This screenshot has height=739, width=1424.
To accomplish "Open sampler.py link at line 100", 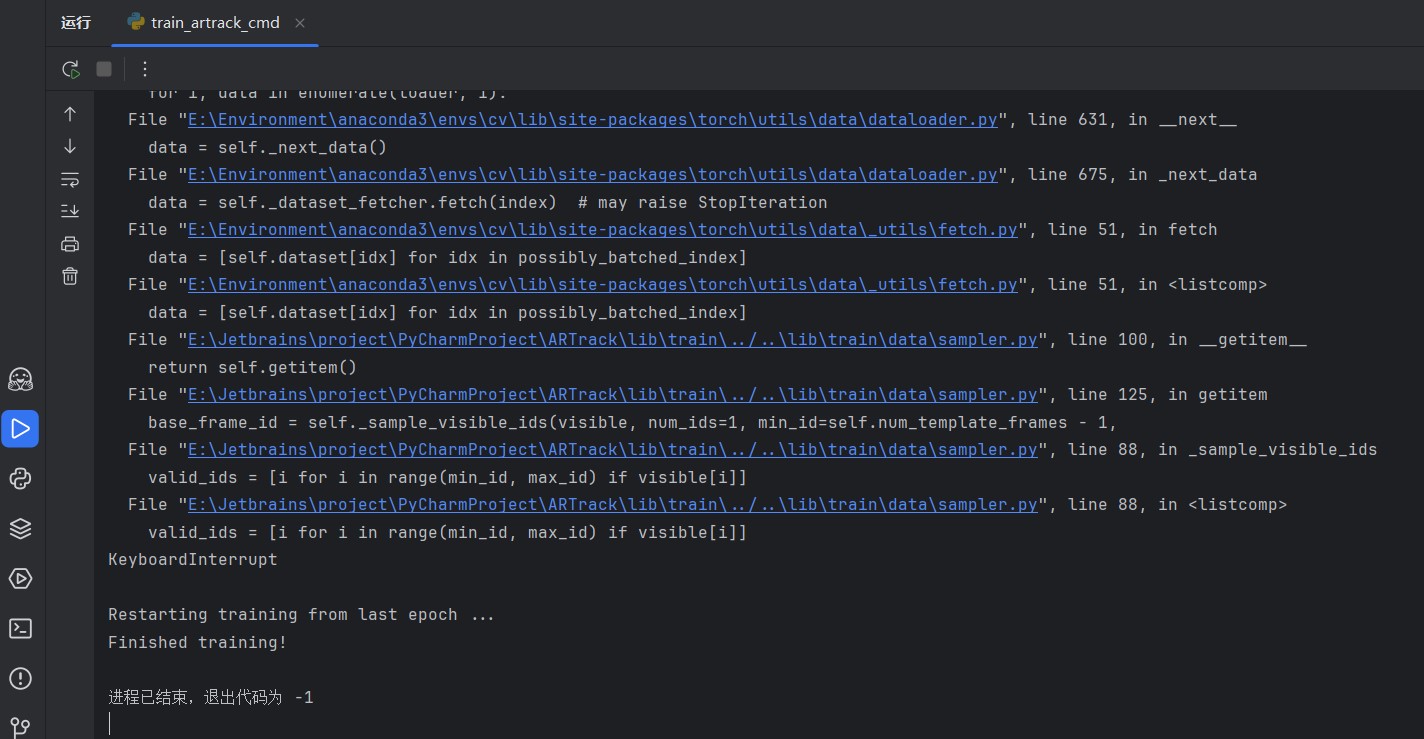I will tap(613, 340).
